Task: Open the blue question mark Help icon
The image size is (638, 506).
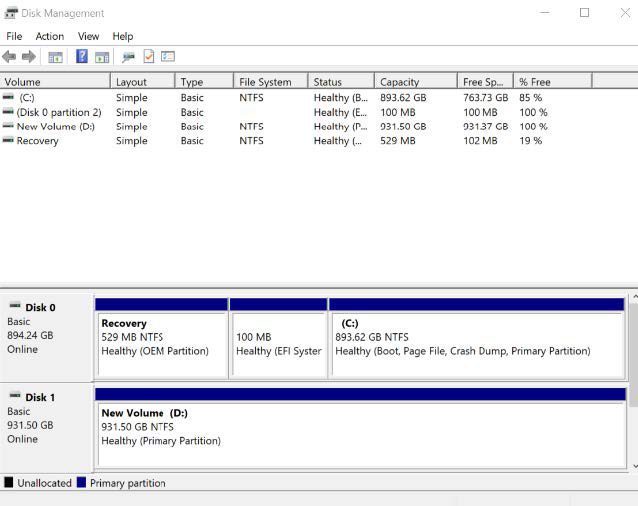Action: 82,56
